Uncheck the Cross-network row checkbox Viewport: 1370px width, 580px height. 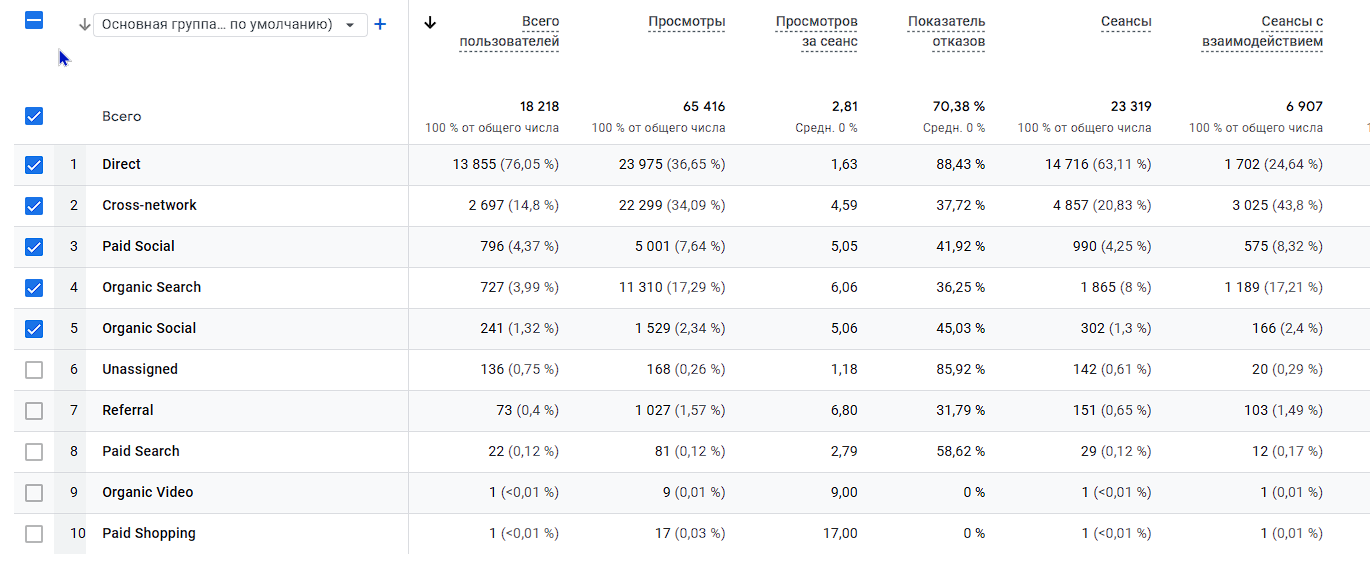(x=34, y=206)
